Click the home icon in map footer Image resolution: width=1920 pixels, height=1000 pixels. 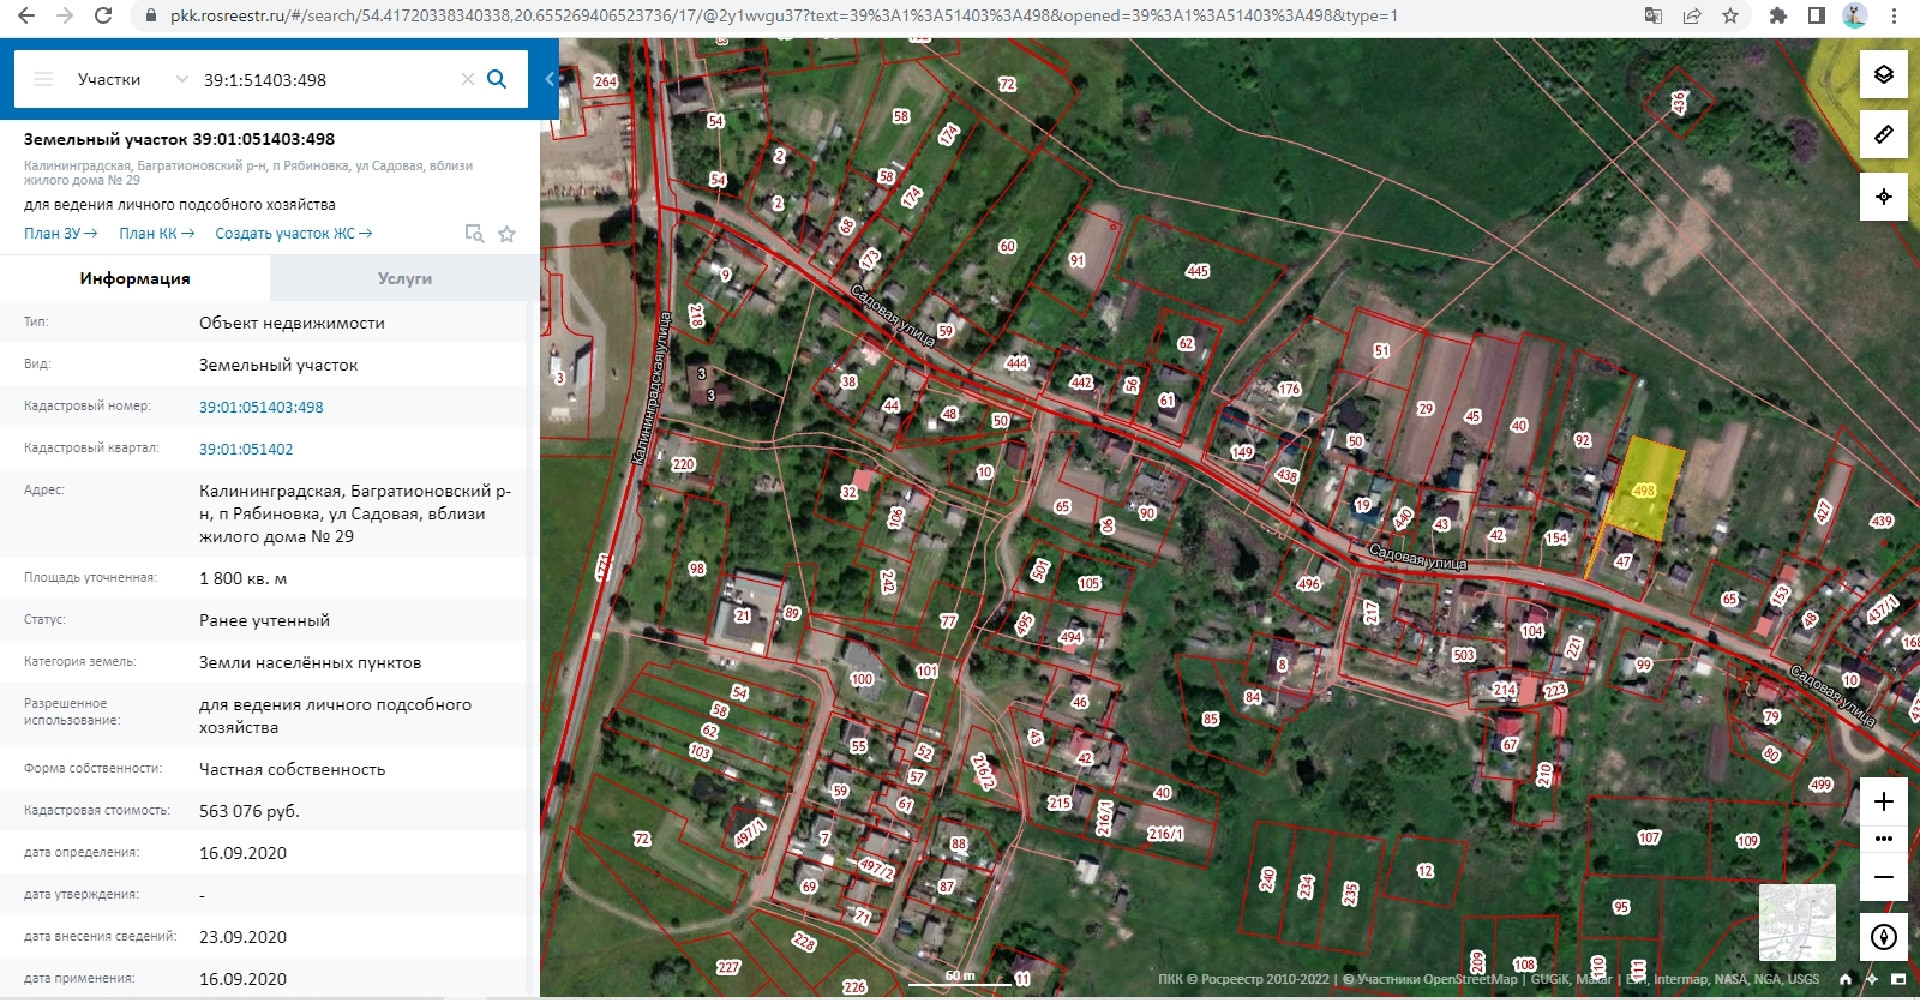point(1846,979)
